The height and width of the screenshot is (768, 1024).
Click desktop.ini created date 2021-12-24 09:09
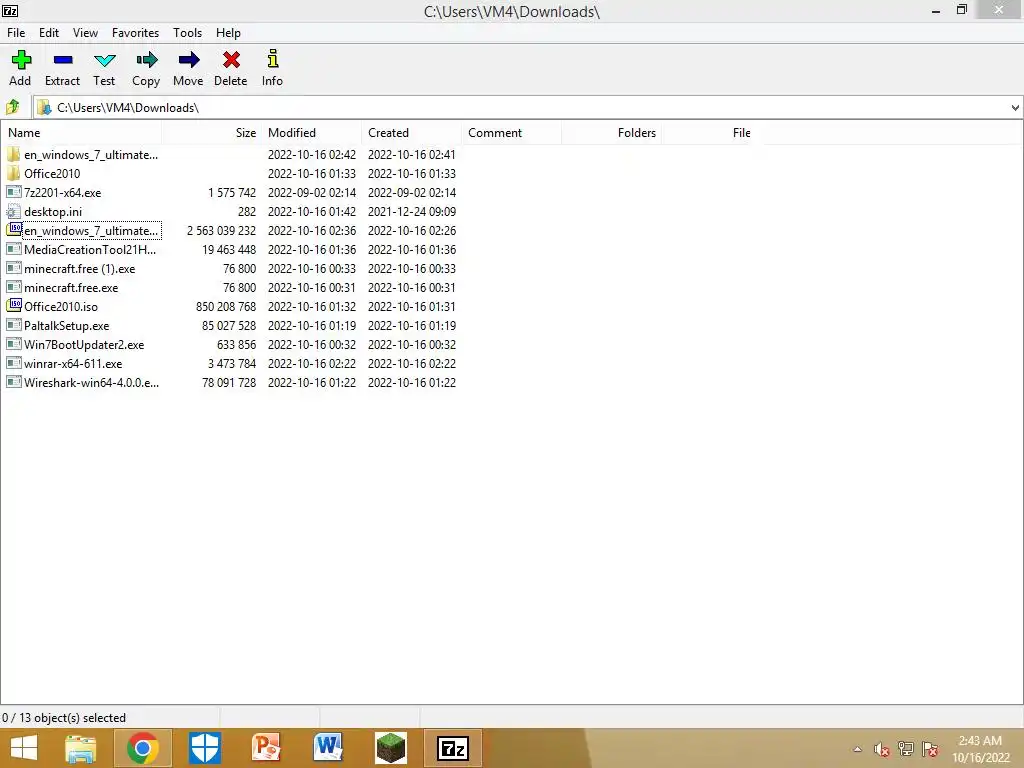[412, 212]
